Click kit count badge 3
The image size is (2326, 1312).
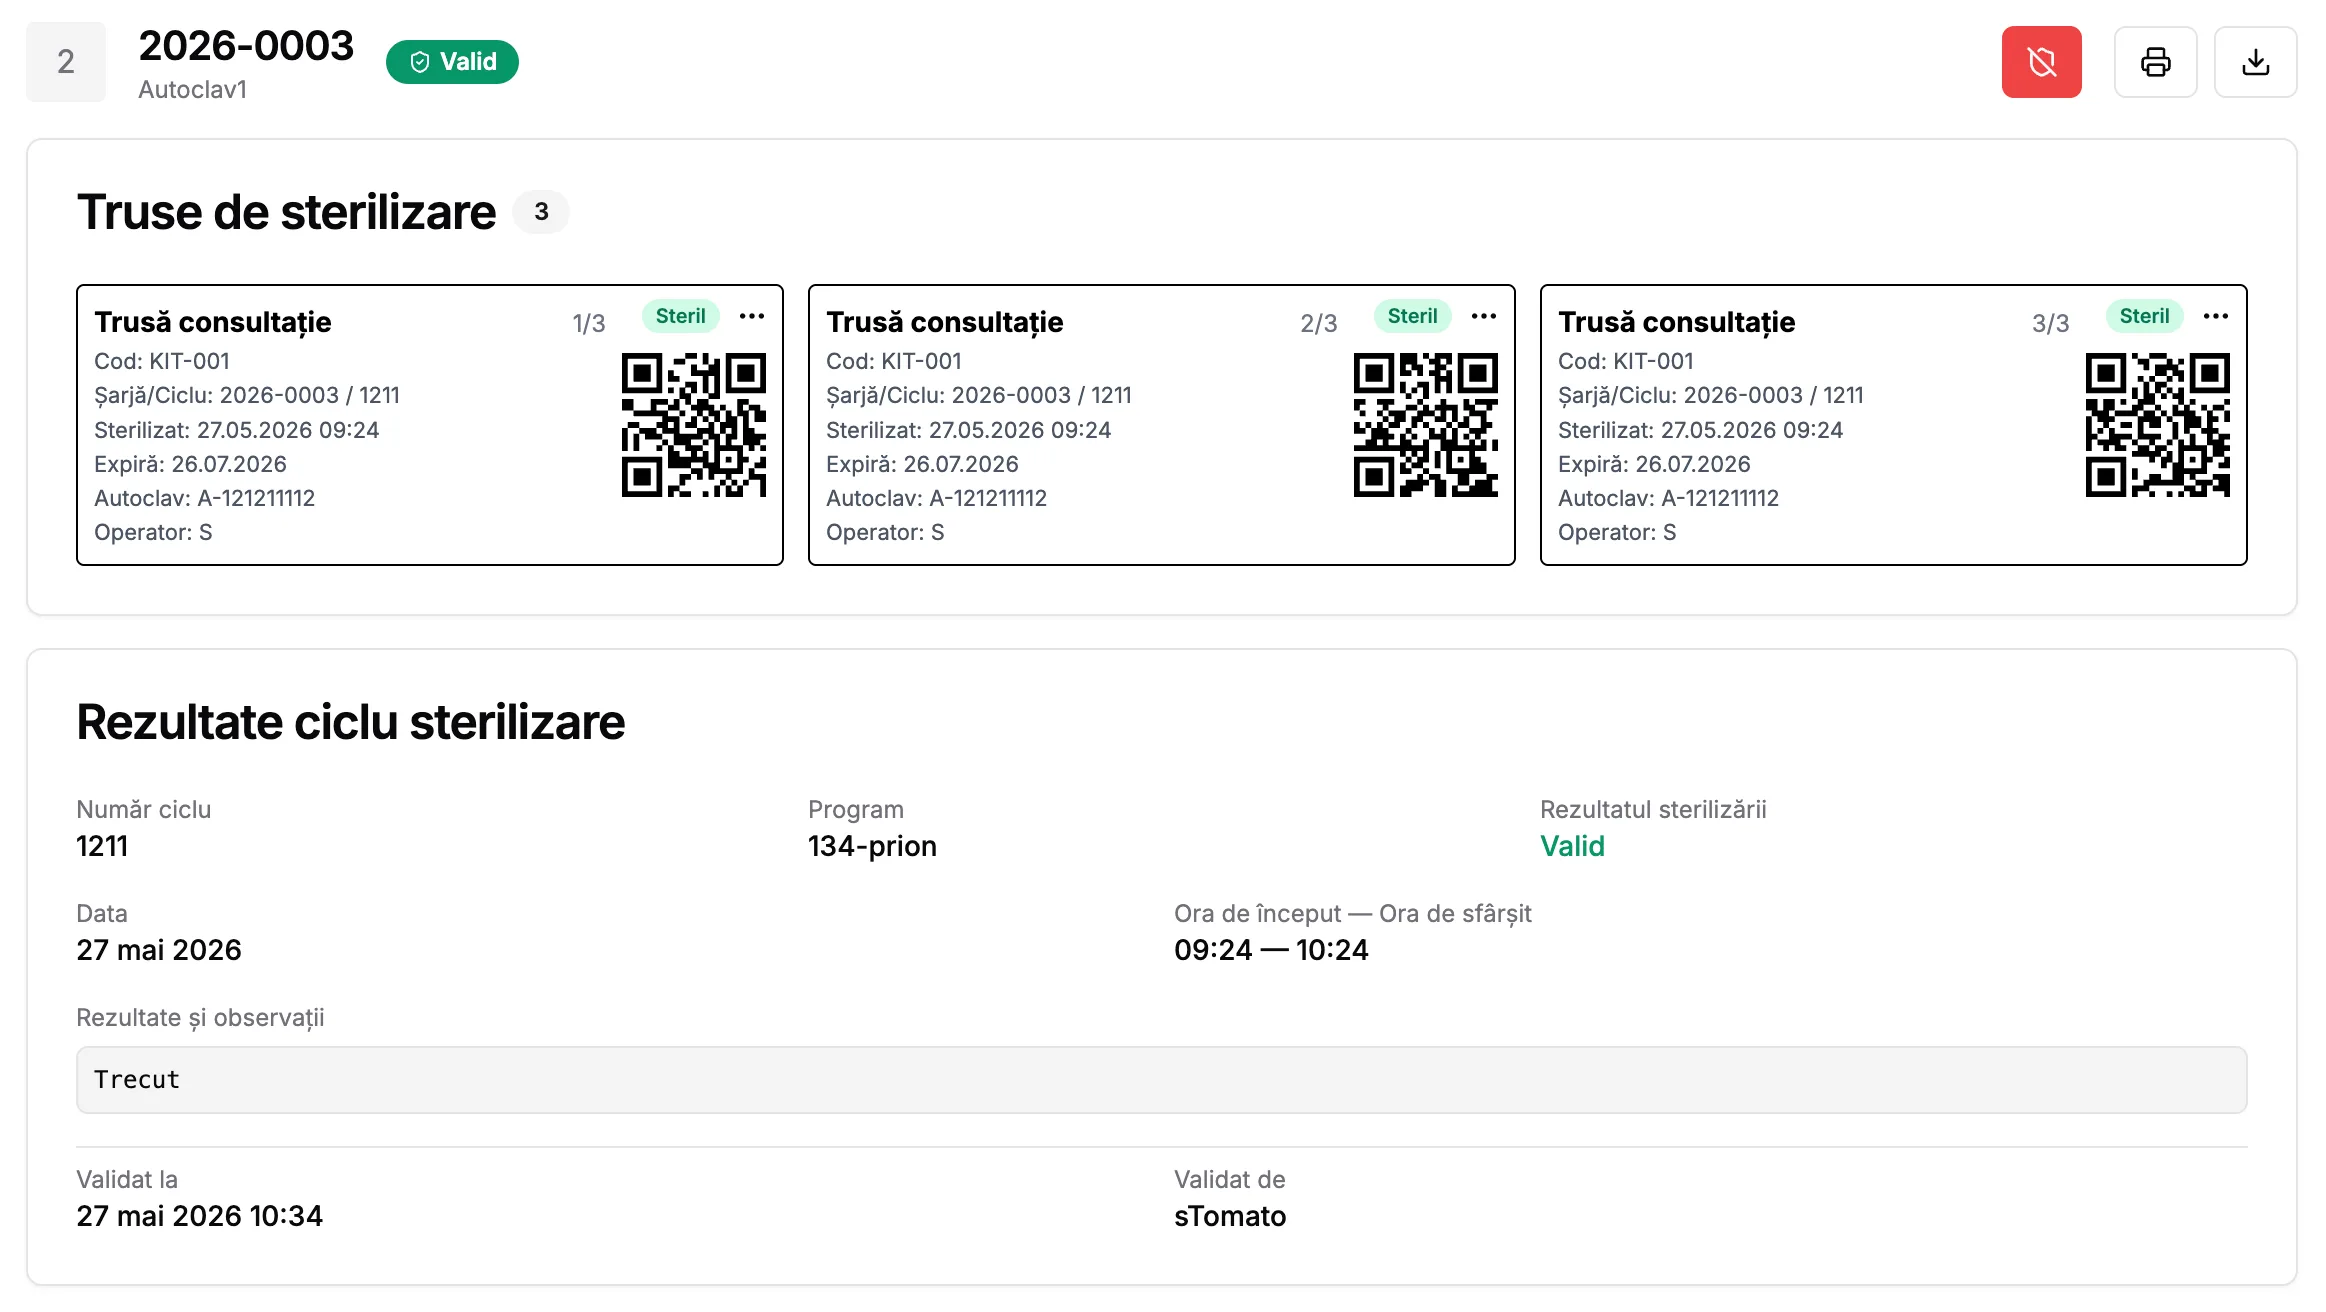coord(541,212)
